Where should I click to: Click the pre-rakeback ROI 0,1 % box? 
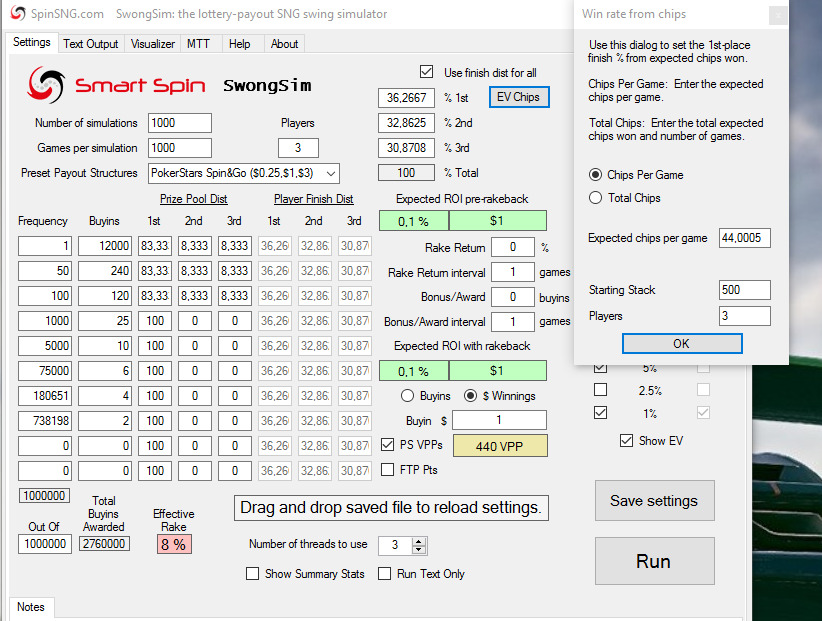[x=414, y=221]
